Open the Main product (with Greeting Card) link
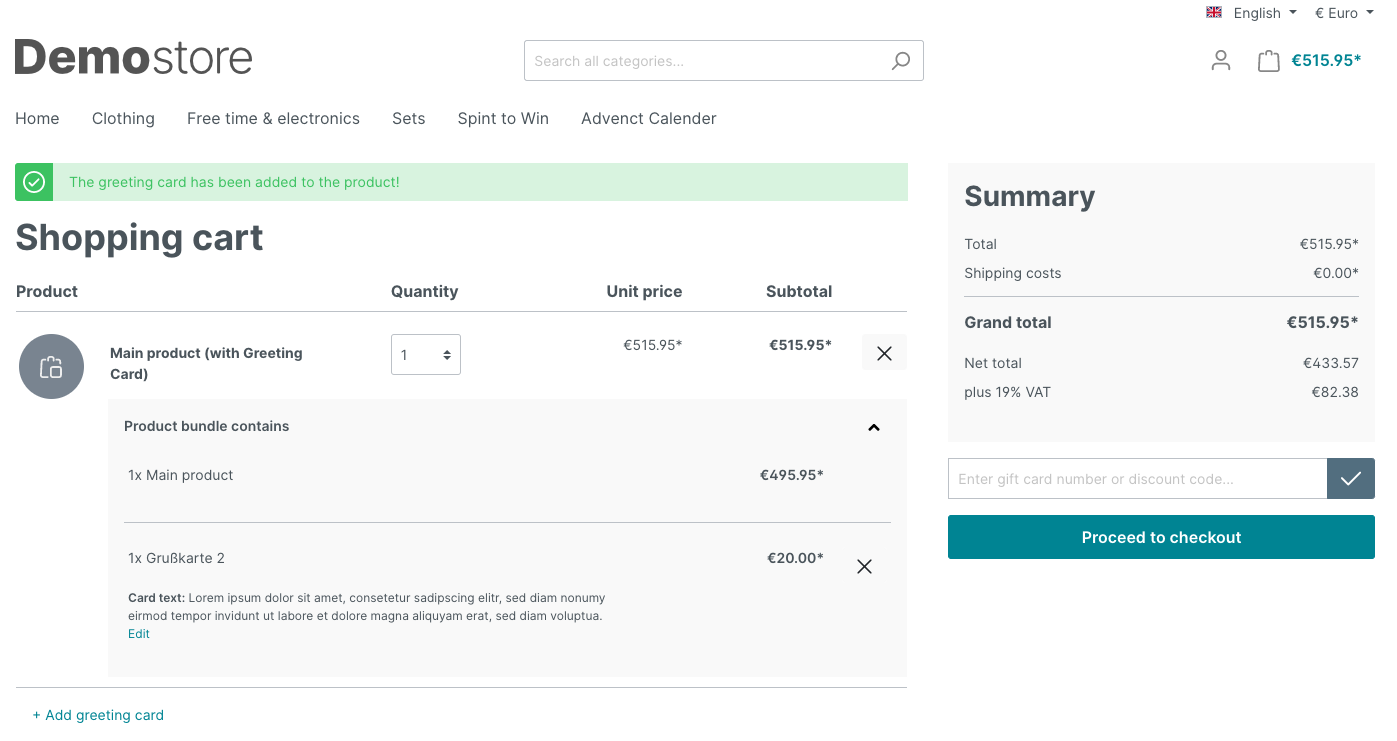The image size is (1397, 741). click(206, 363)
